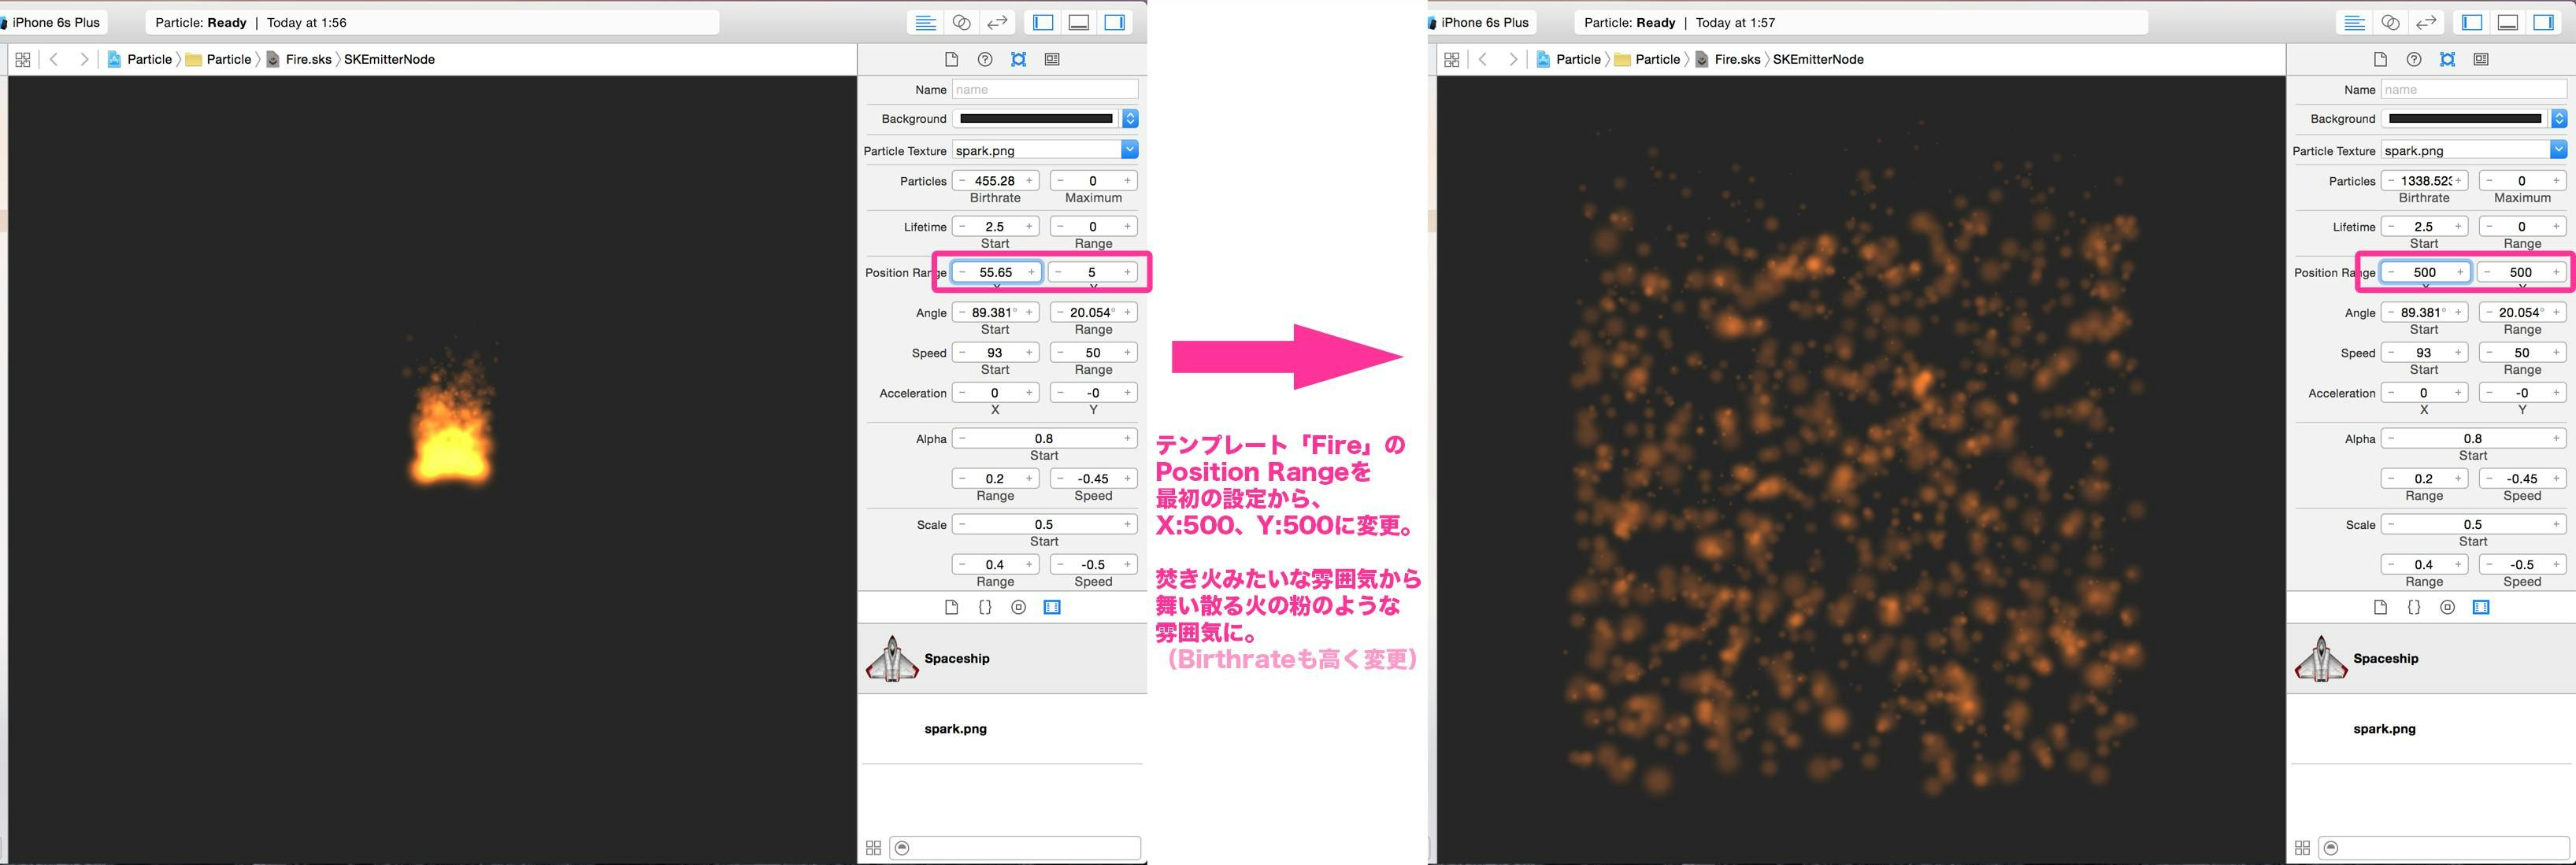Open SKEmitterNode crumb in the 1:56 window
The width and height of the screenshot is (2576, 865).
[x=389, y=59]
